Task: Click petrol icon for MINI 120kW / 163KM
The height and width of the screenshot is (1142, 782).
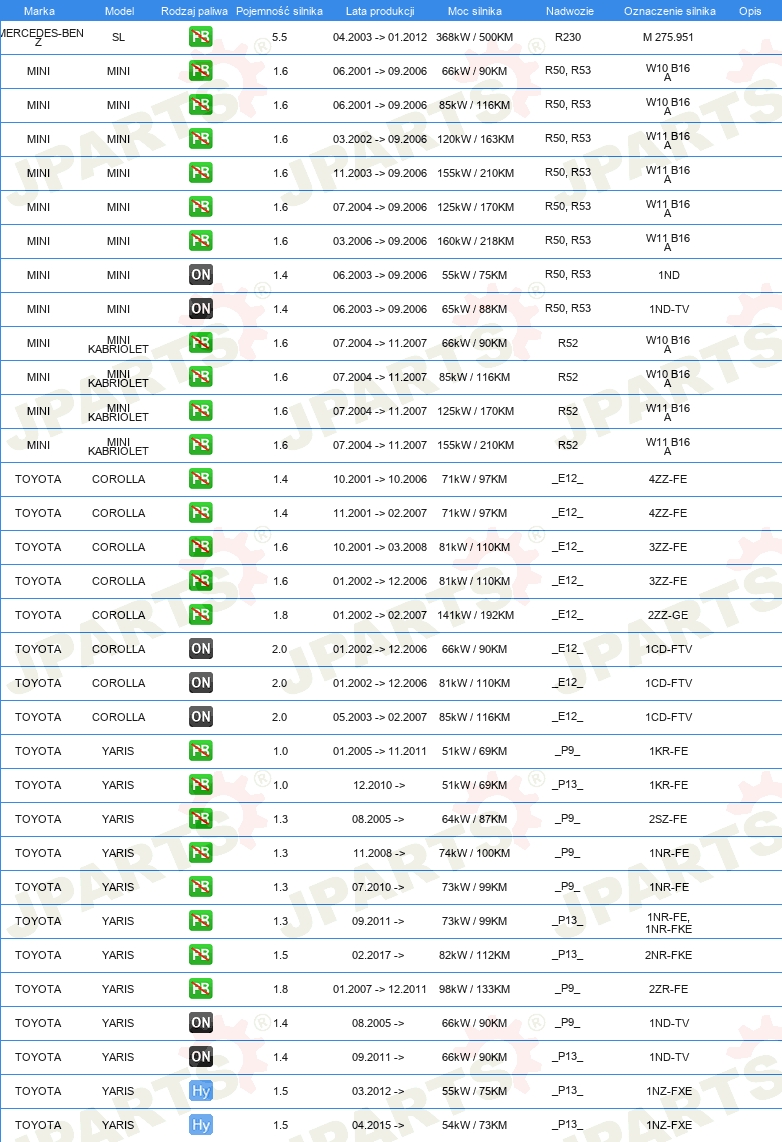Action: click(201, 138)
